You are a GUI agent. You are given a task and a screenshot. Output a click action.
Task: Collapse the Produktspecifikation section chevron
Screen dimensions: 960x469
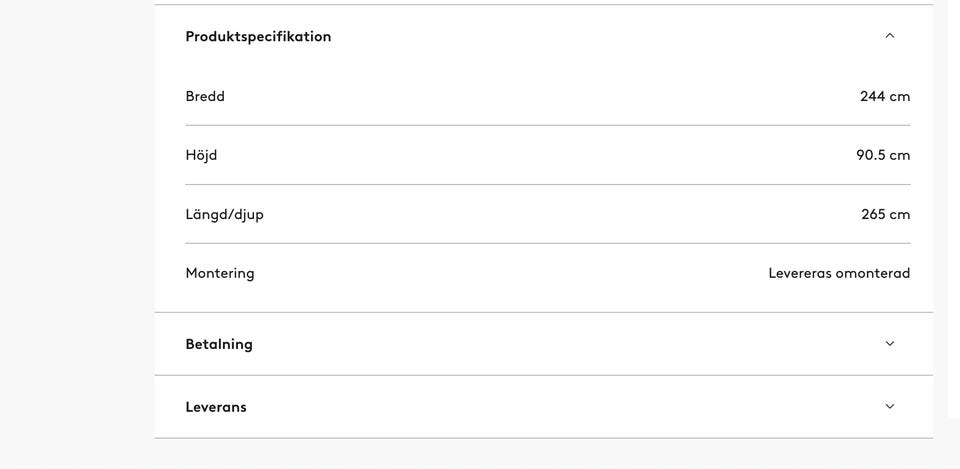889,36
